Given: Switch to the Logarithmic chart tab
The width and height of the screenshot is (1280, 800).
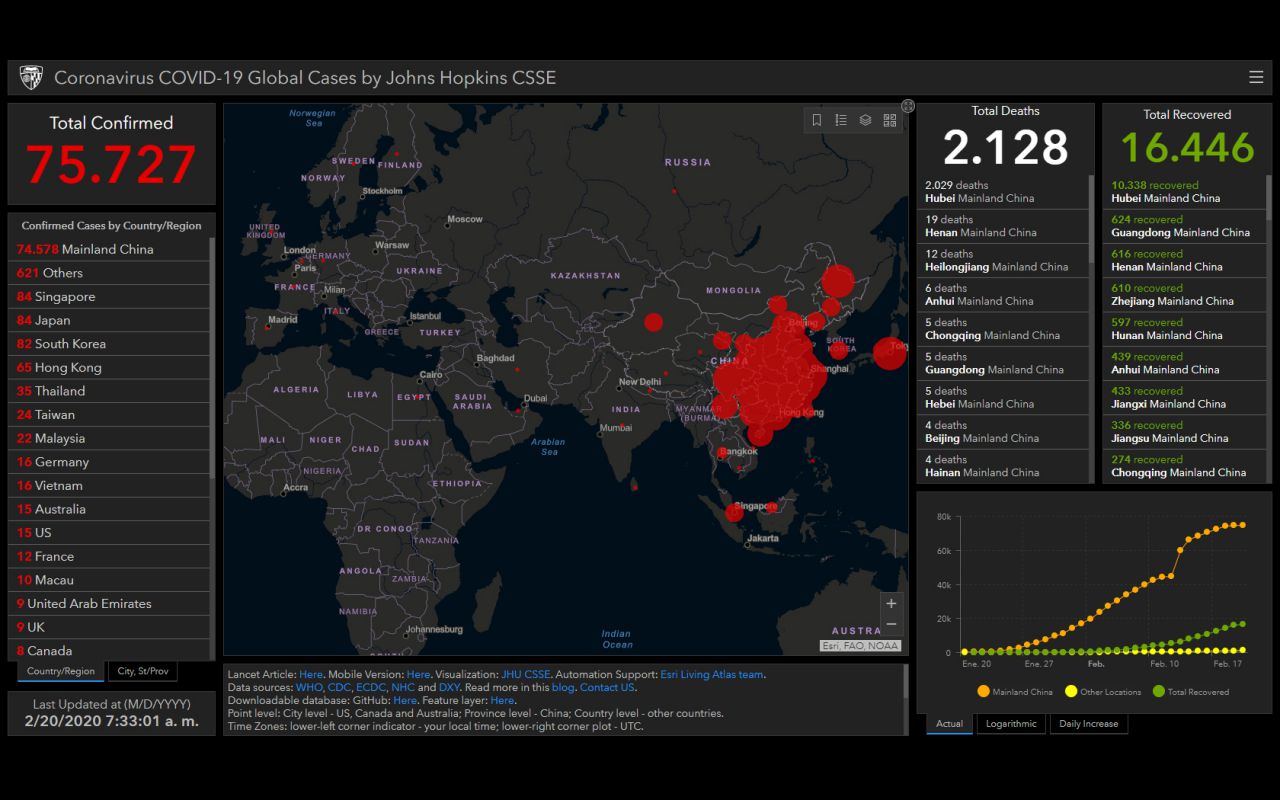Looking at the screenshot, I should pos(1010,724).
